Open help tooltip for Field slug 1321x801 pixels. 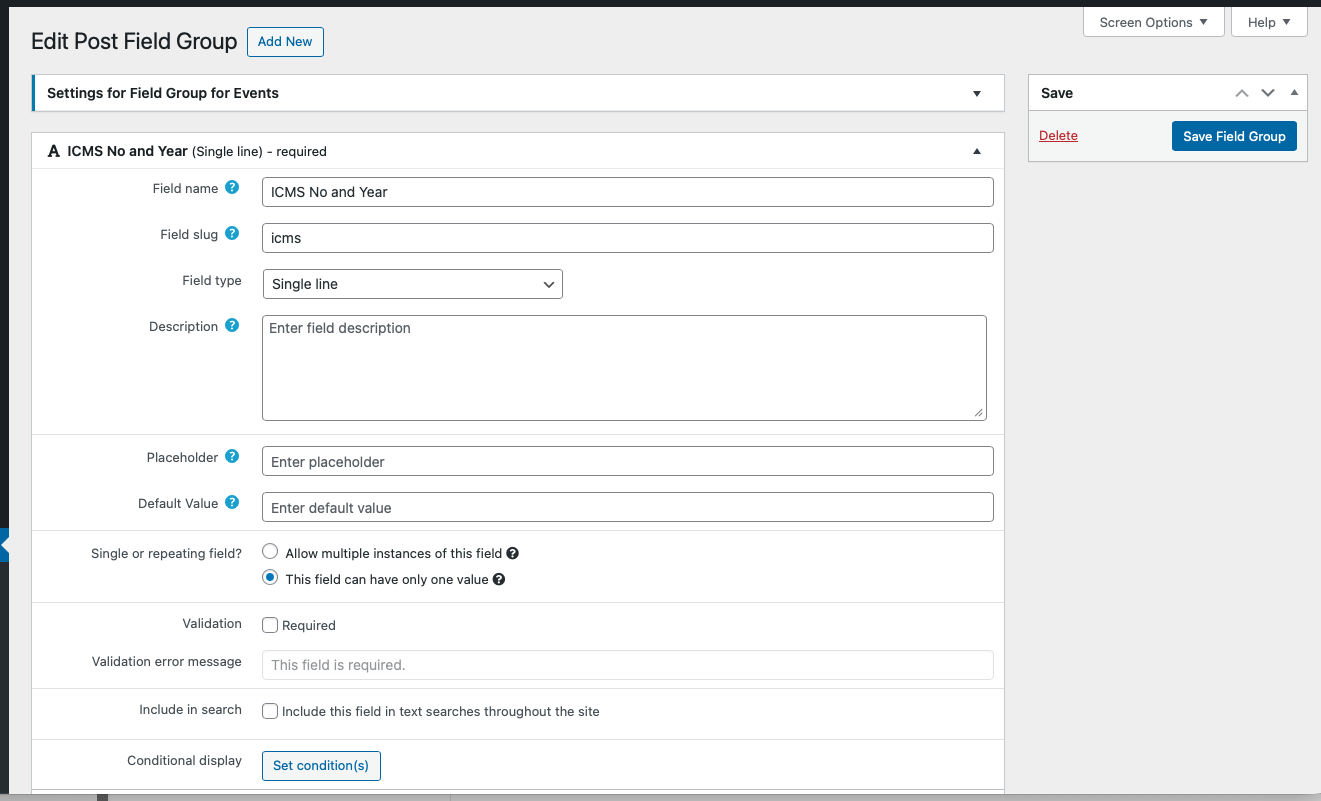pos(232,233)
